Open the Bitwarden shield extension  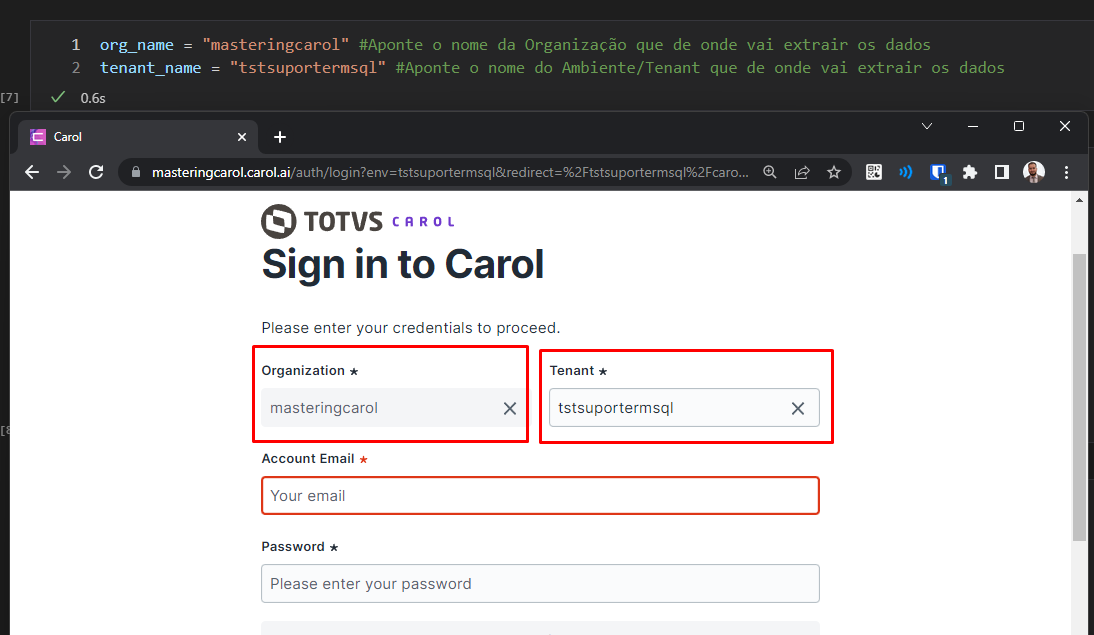pyautogui.click(x=938, y=173)
